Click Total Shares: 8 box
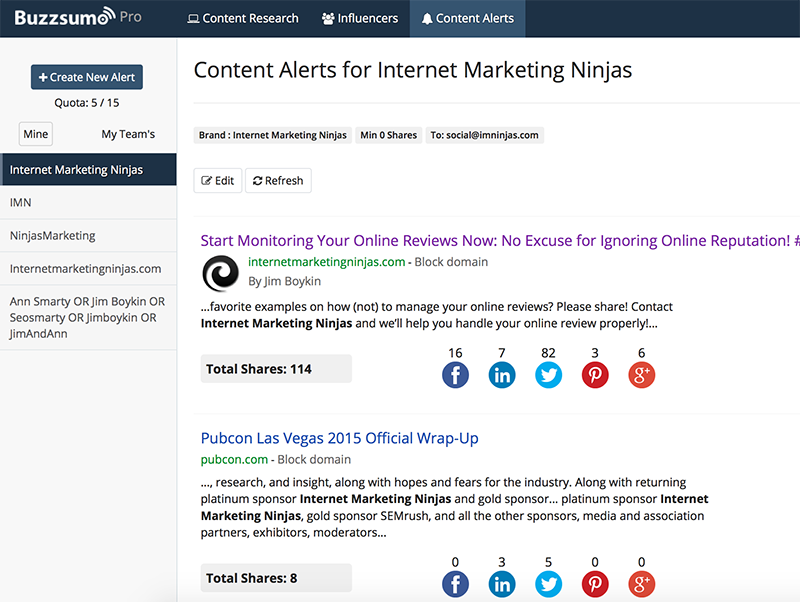Viewport: 800px width, 602px height. 276,578
